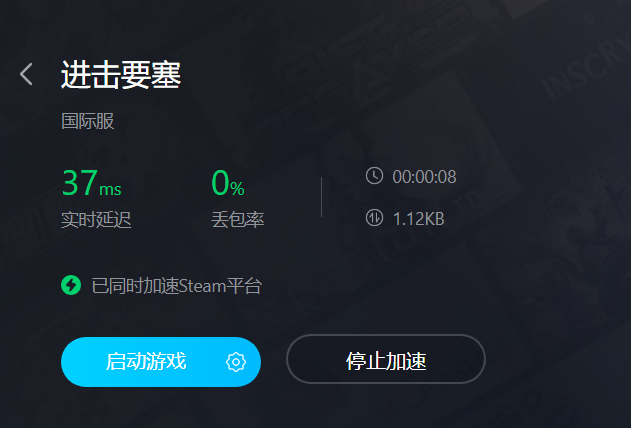
Task: Click the vertical divider between stats
Action: click(321, 197)
